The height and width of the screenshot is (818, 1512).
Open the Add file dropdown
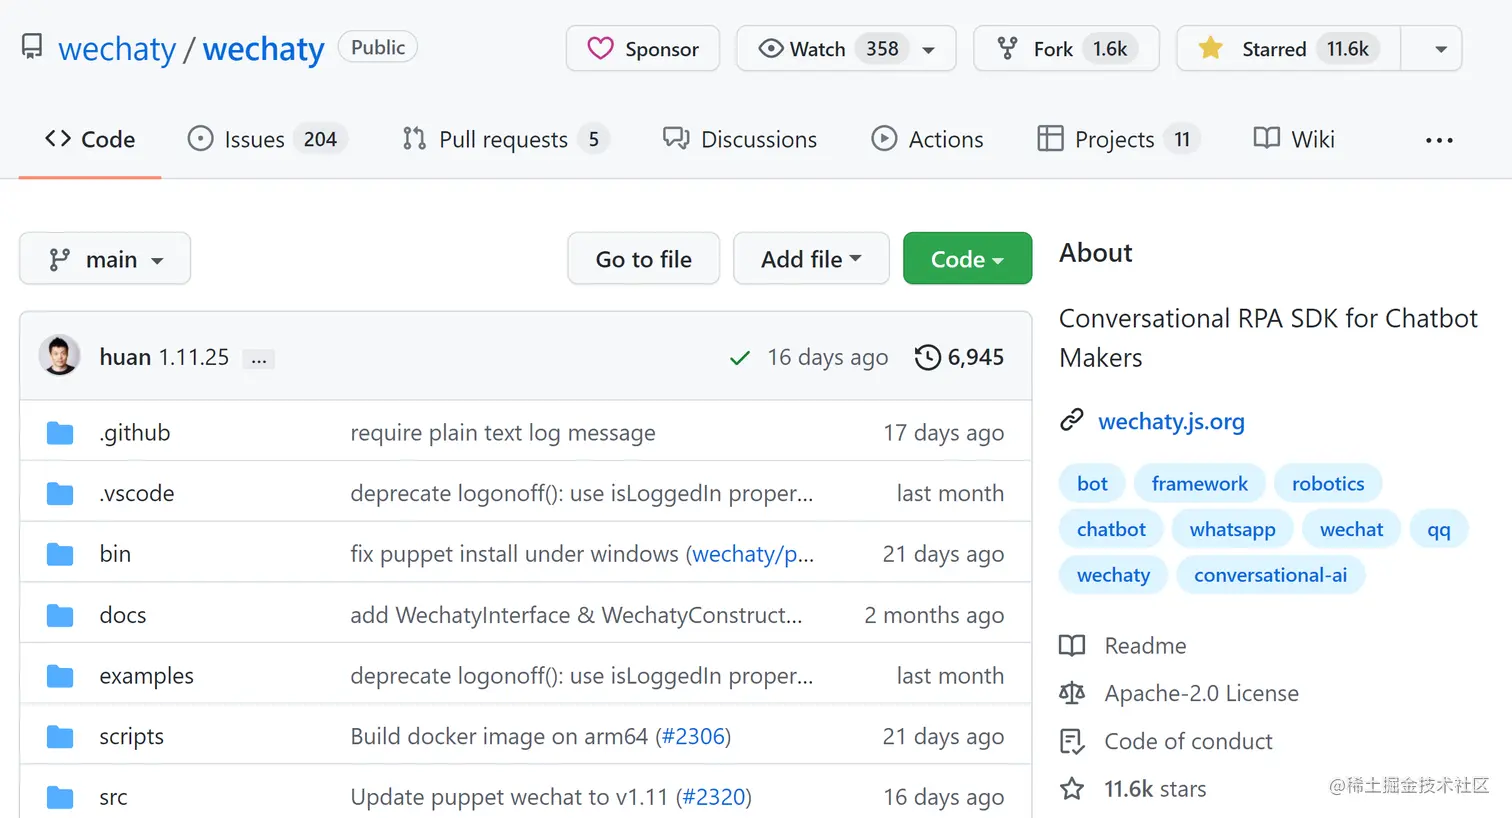[811, 259]
